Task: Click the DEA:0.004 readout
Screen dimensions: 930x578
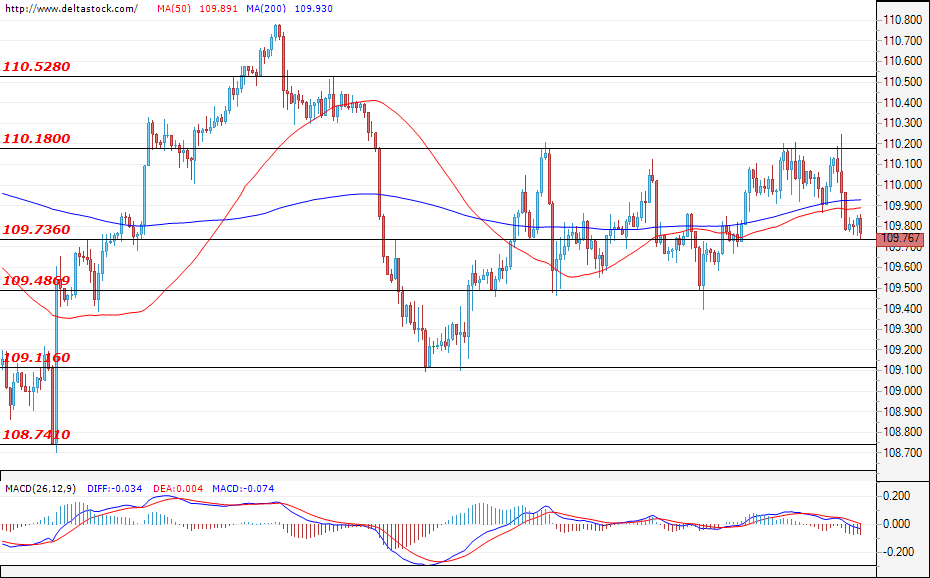Action: [x=178, y=488]
